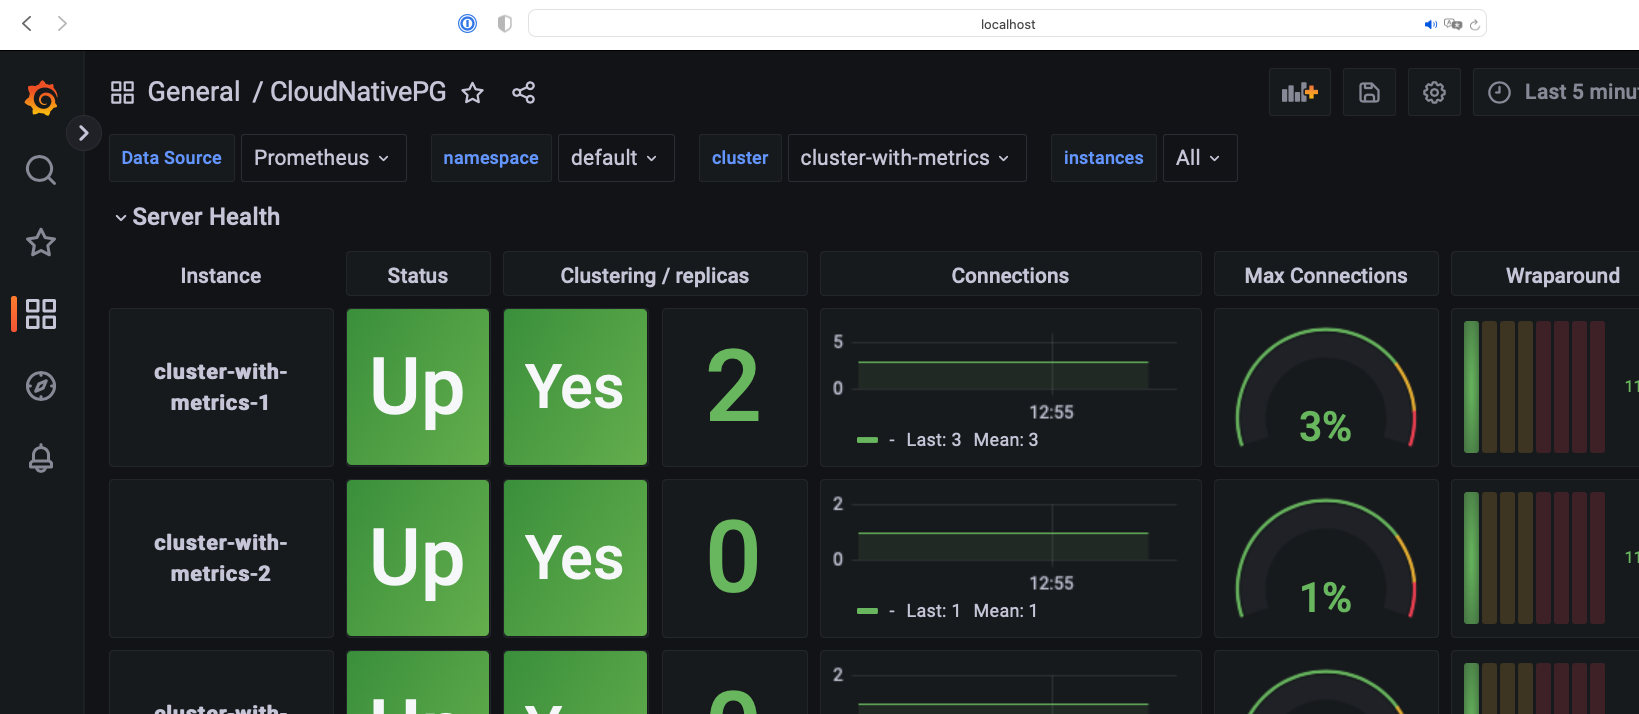The image size is (1639, 714).
Task: Open the namespace default dropdown
Action: pyautogui.click(x=615, y=158)
